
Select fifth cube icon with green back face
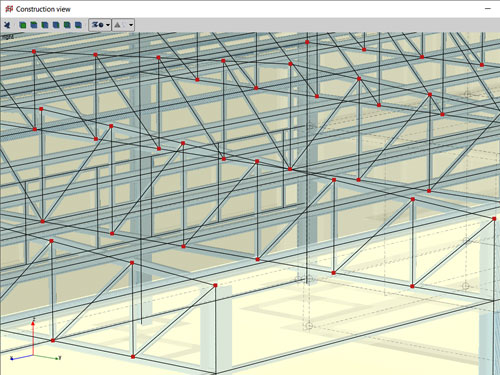point(67,25)
